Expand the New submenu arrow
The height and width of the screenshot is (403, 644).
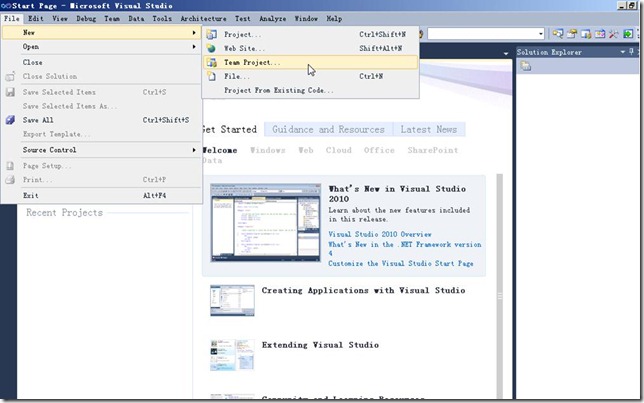tap(194, 32)
